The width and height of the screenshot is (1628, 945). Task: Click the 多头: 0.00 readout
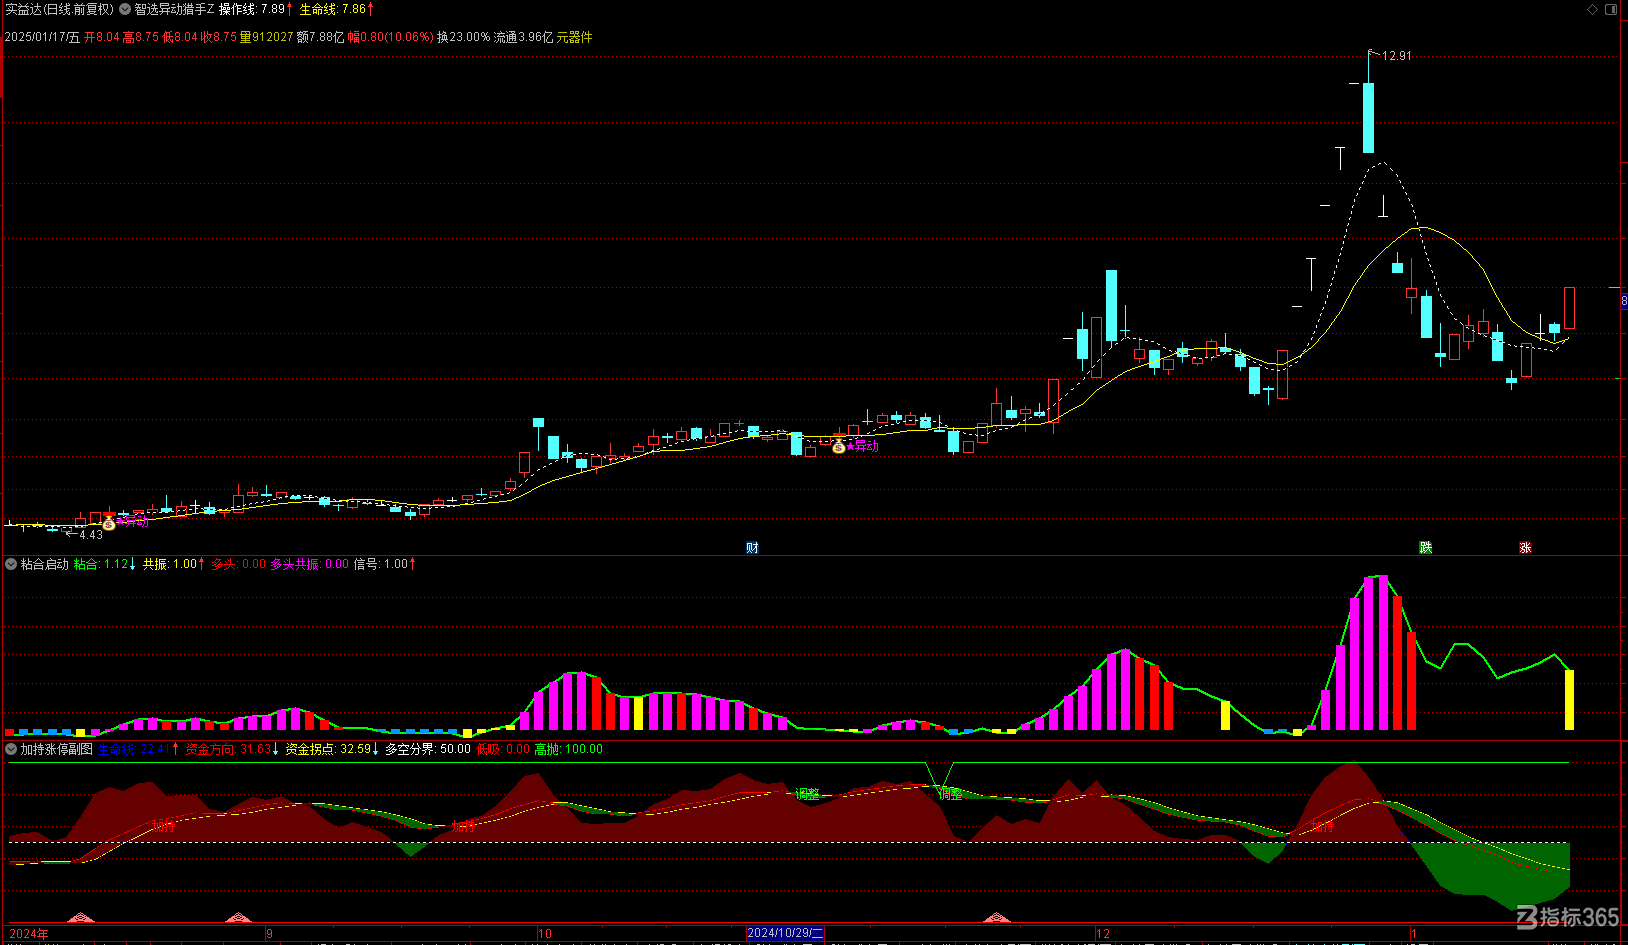click(238, 564)
